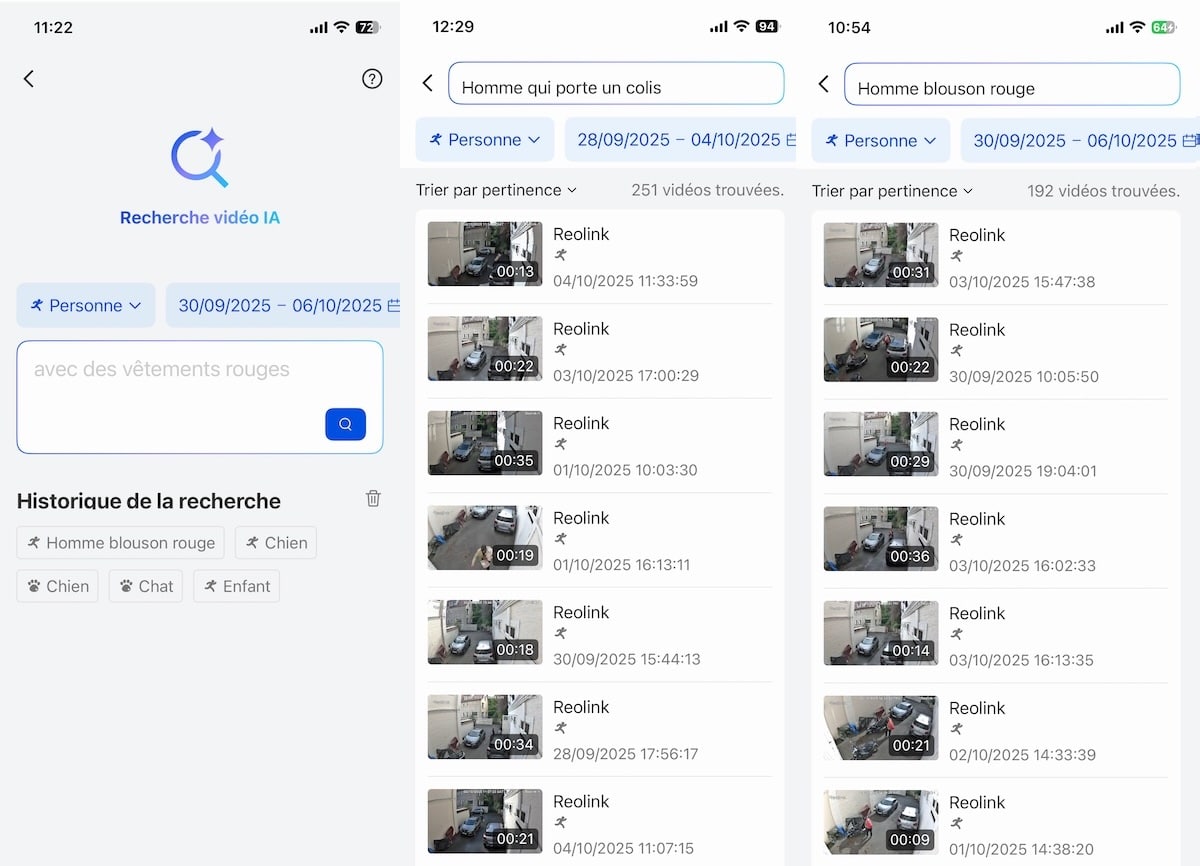
Task: Edit the 'Homme qui porte un colis' search field
Action: coord(615,87)
